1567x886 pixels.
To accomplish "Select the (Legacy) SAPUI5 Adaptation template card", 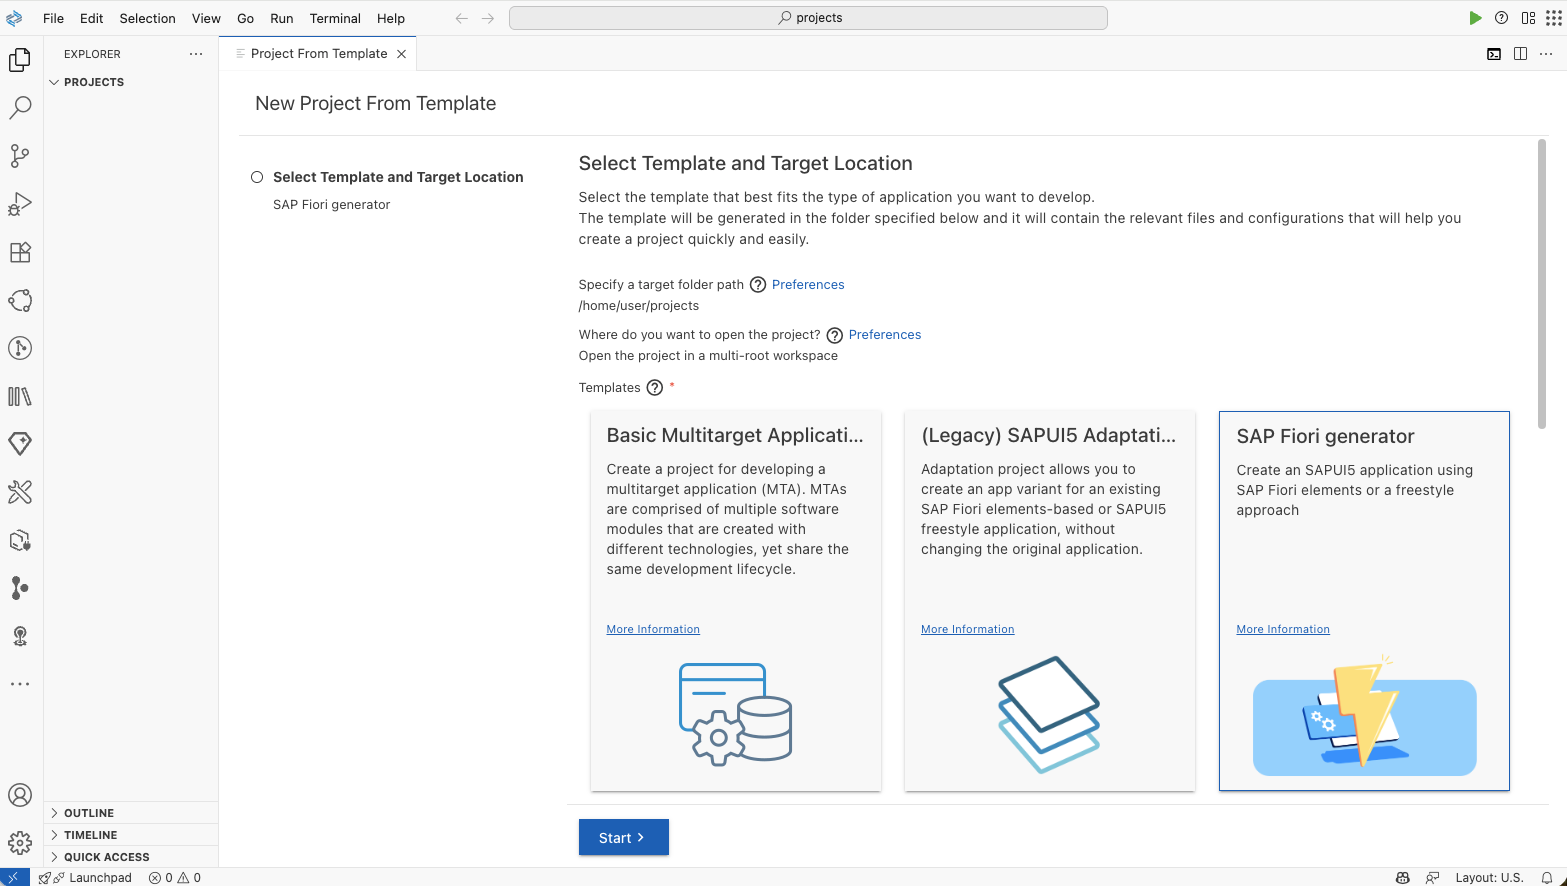I will point(1049,600).
